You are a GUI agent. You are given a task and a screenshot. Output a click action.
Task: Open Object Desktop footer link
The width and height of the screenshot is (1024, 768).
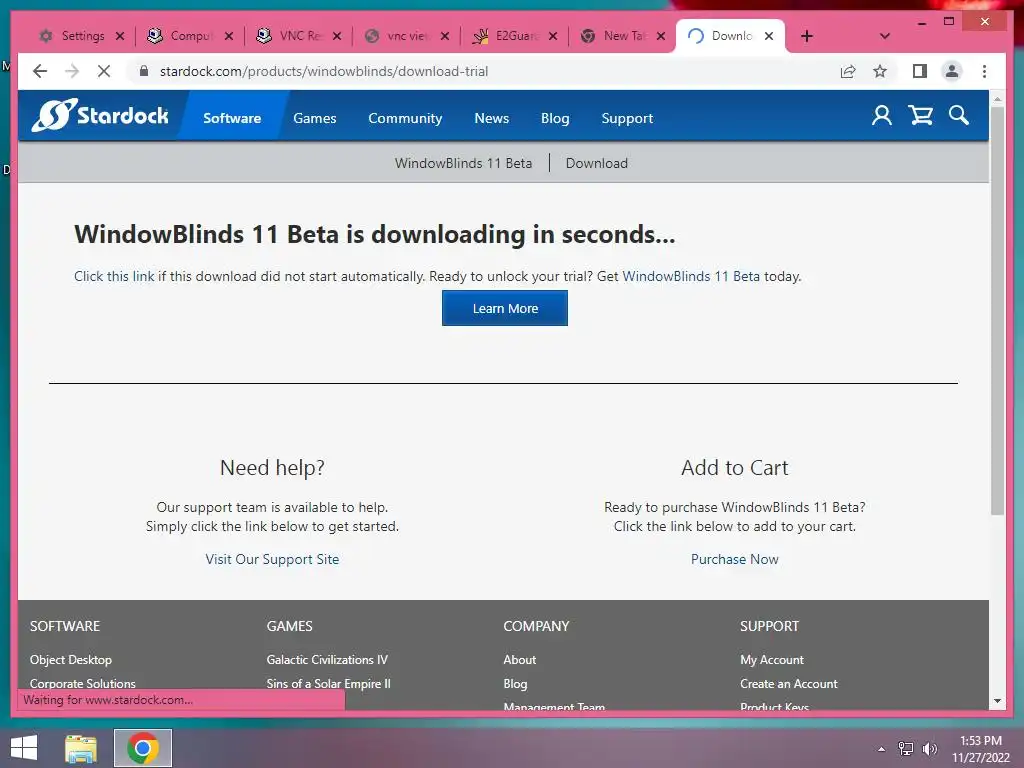[71, 660]
